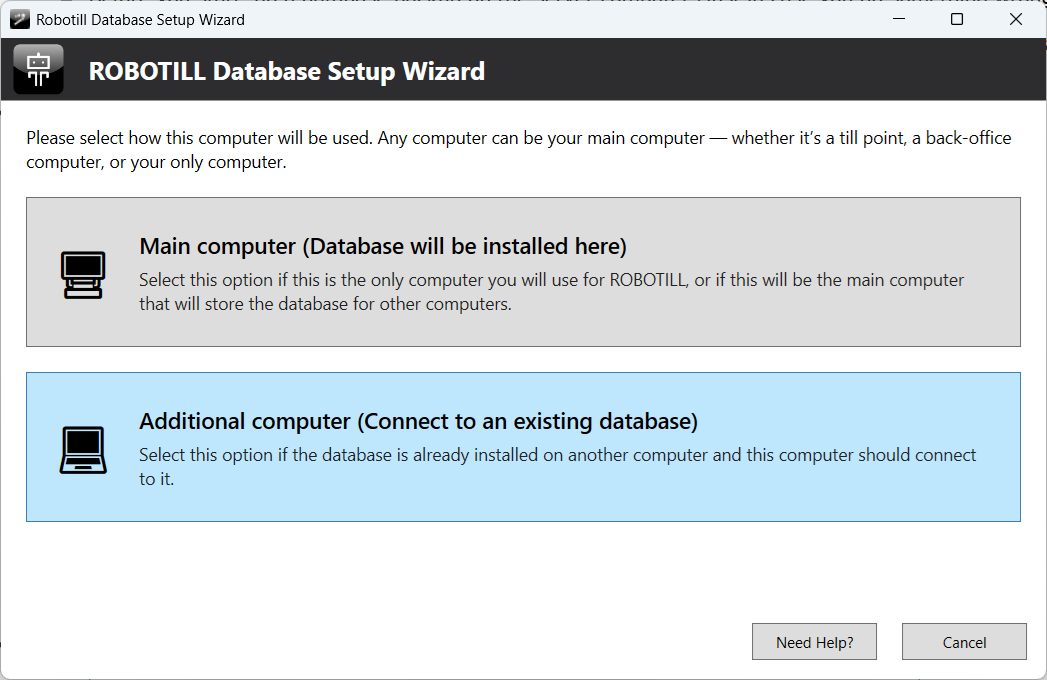The image size is (1047, 680).
Task: Open the Need Help? dialog
Action: 814,641
